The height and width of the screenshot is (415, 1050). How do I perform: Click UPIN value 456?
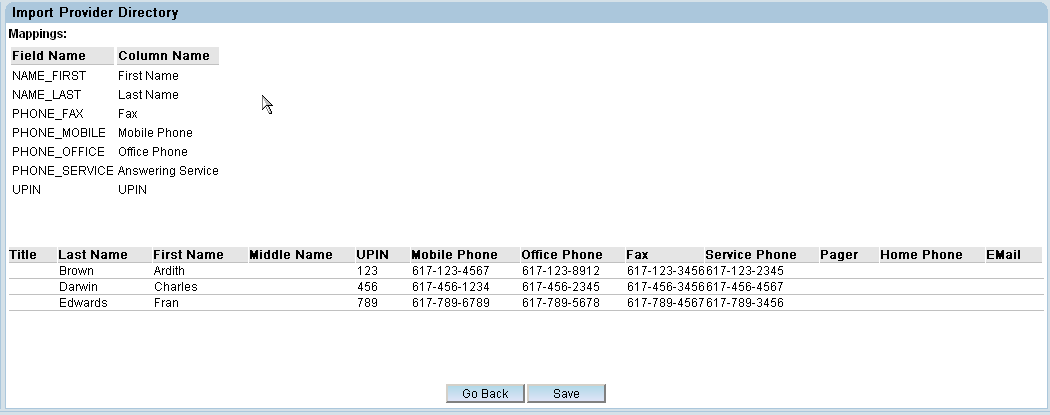click(x=367, y=287)
